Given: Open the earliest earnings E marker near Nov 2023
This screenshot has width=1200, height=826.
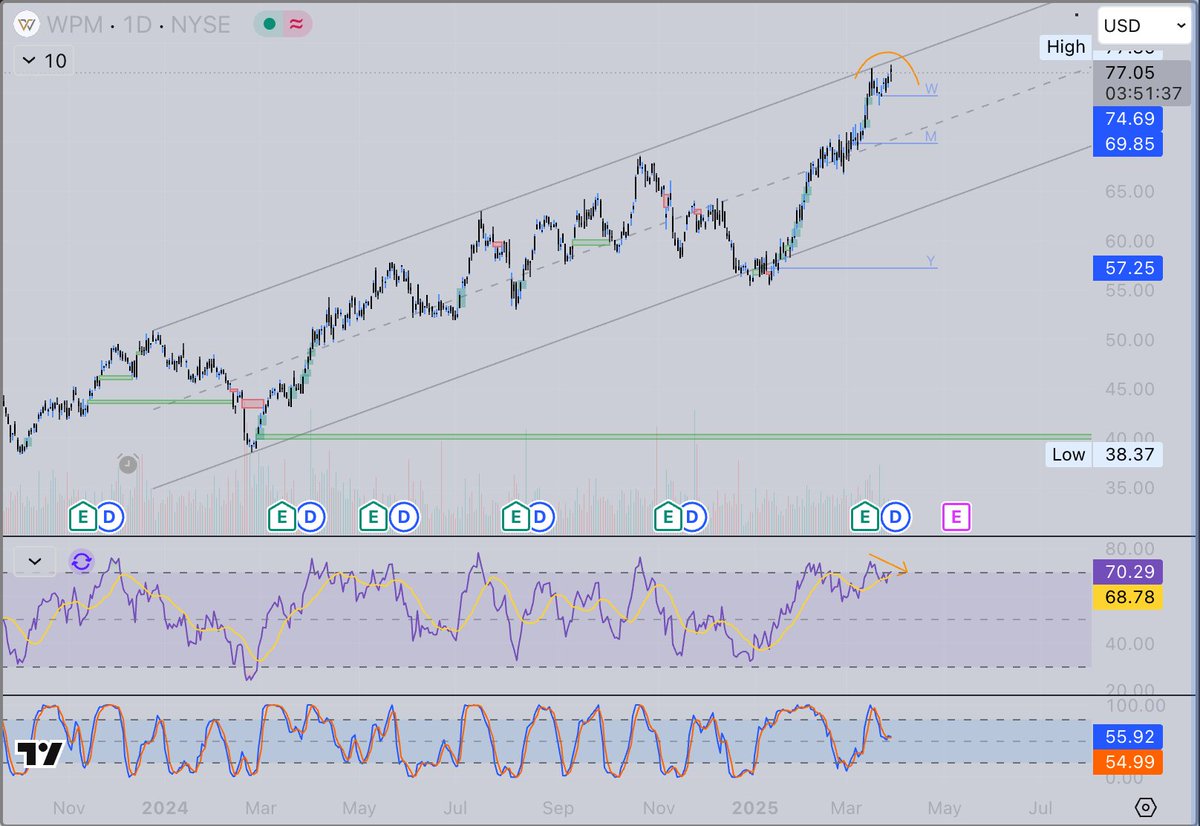Looking at the screenshot, I should (82, 517).
